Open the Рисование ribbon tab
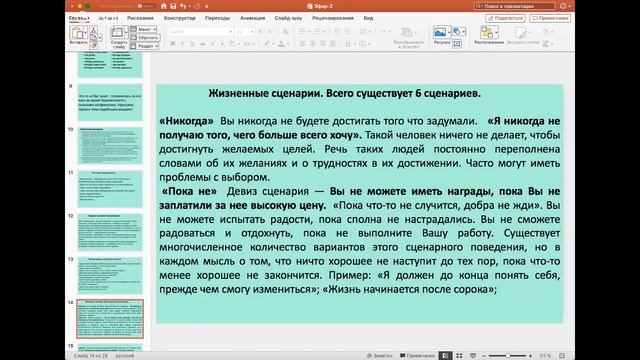The width and height of the screenshot is (640, 360). tap(140, 18)
